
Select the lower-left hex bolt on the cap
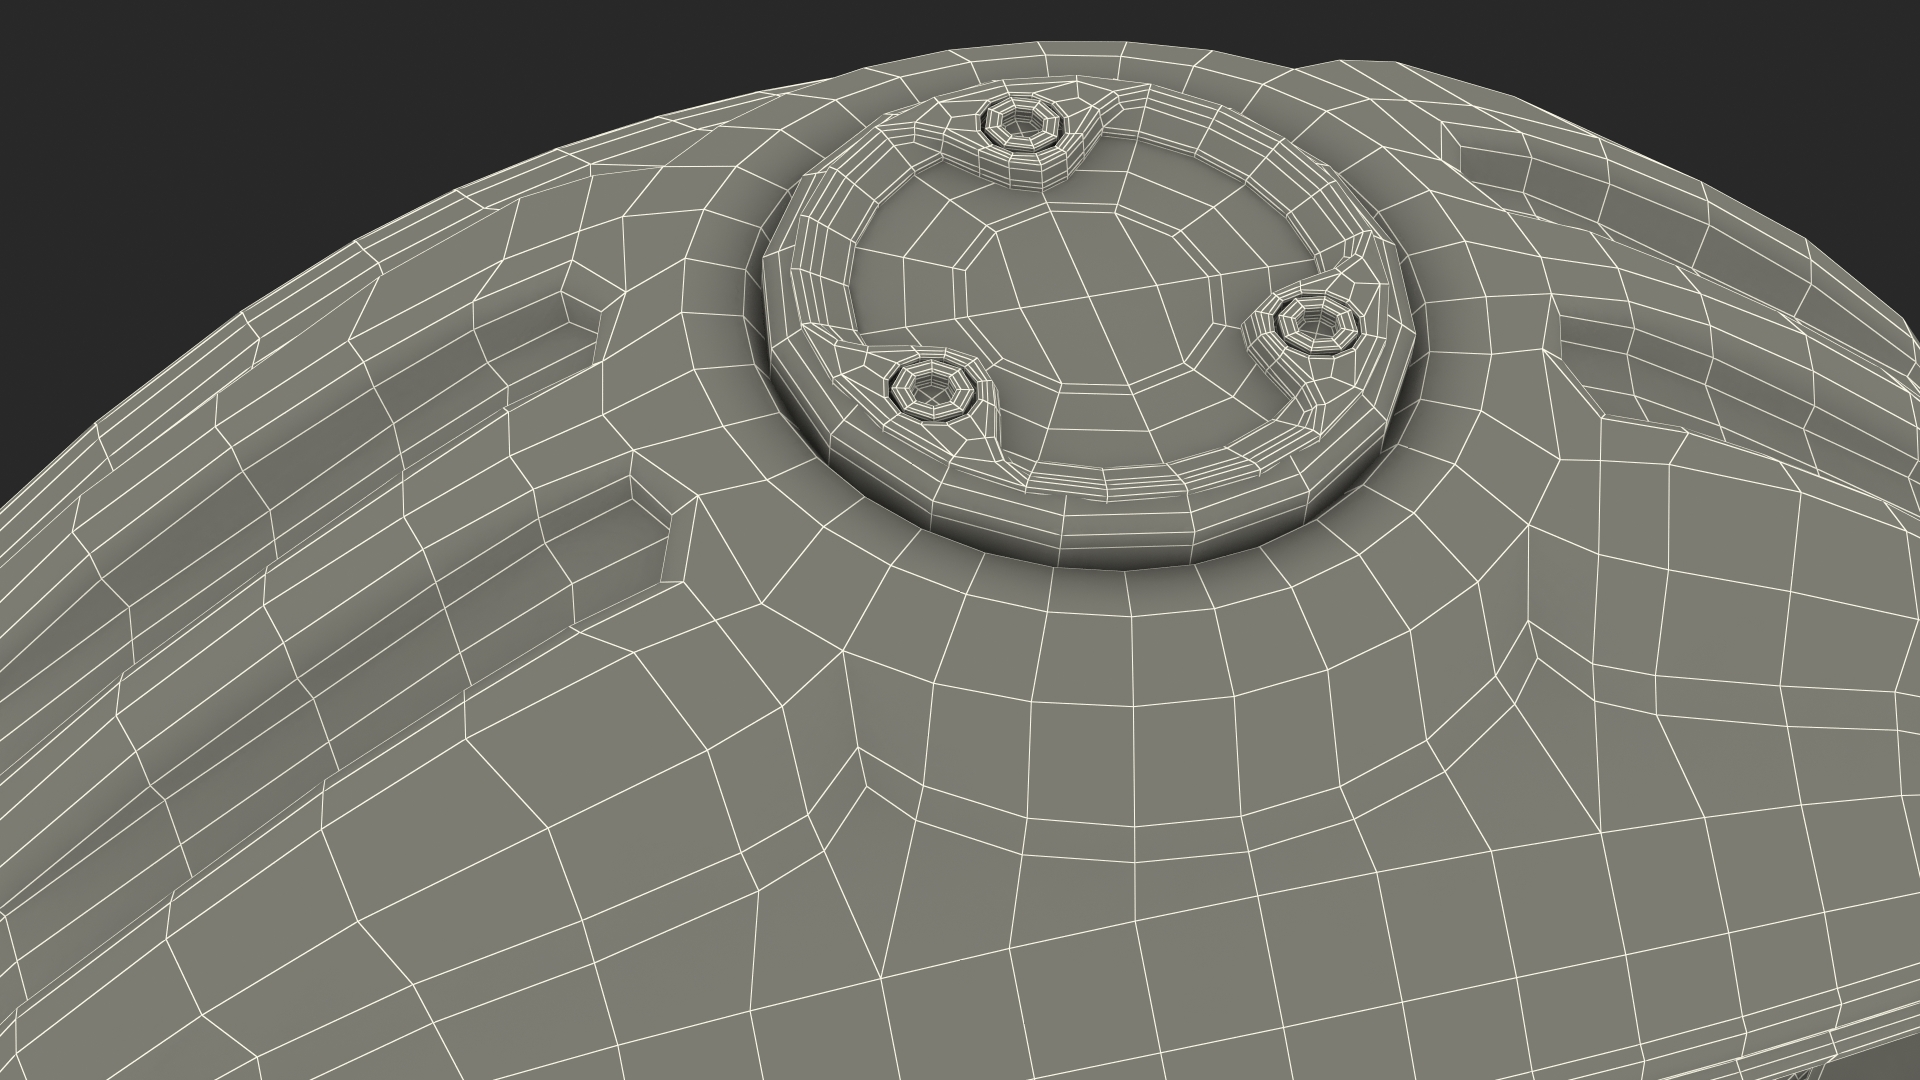tap(932, 390)
